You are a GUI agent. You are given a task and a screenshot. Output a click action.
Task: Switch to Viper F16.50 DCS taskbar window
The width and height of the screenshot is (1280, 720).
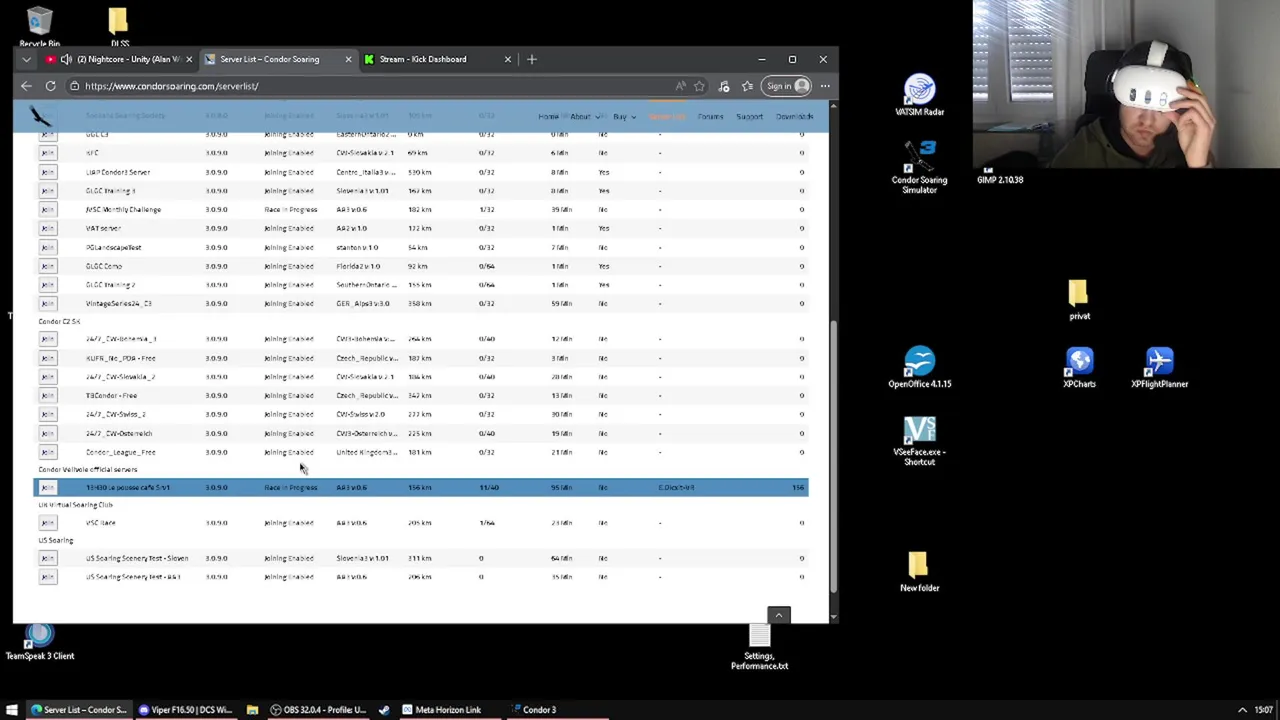point(185,710)
